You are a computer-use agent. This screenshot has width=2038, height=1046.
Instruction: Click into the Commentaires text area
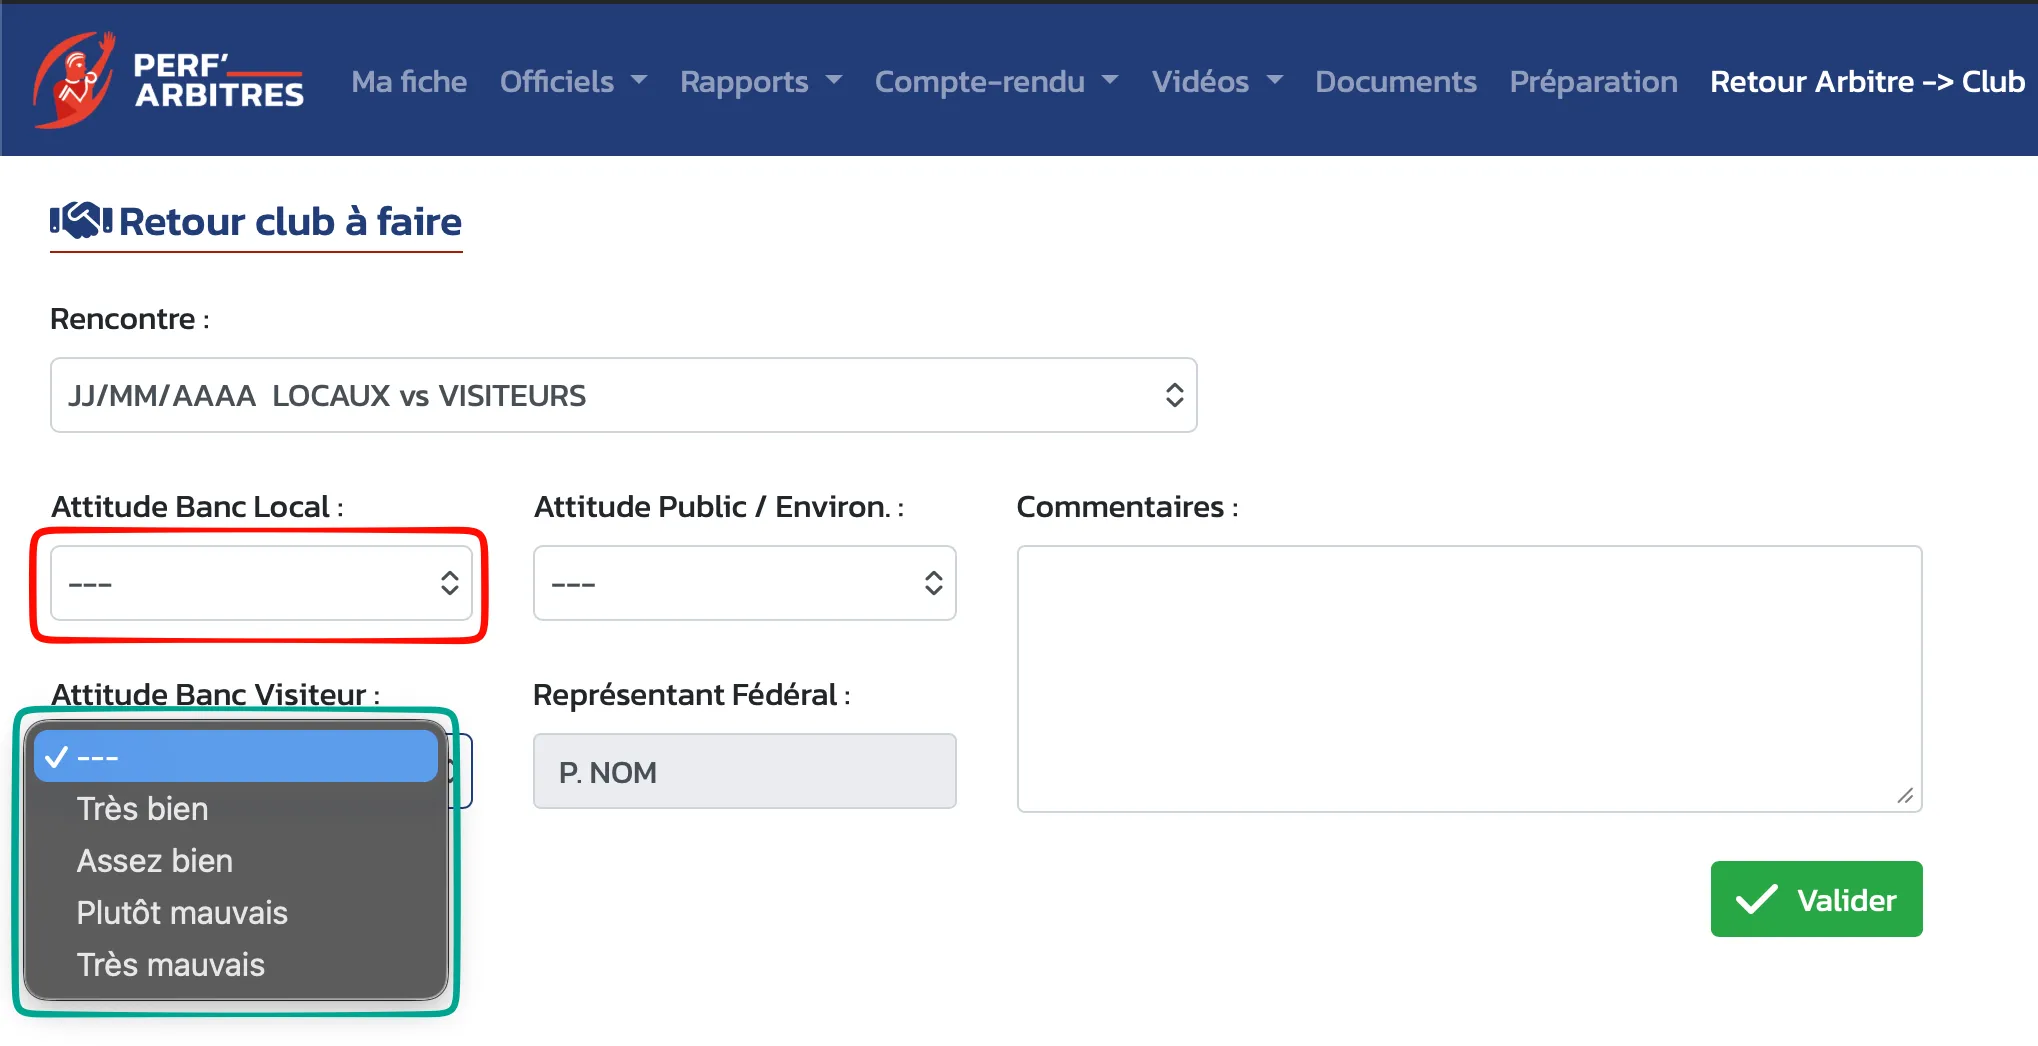[1469, 678]
